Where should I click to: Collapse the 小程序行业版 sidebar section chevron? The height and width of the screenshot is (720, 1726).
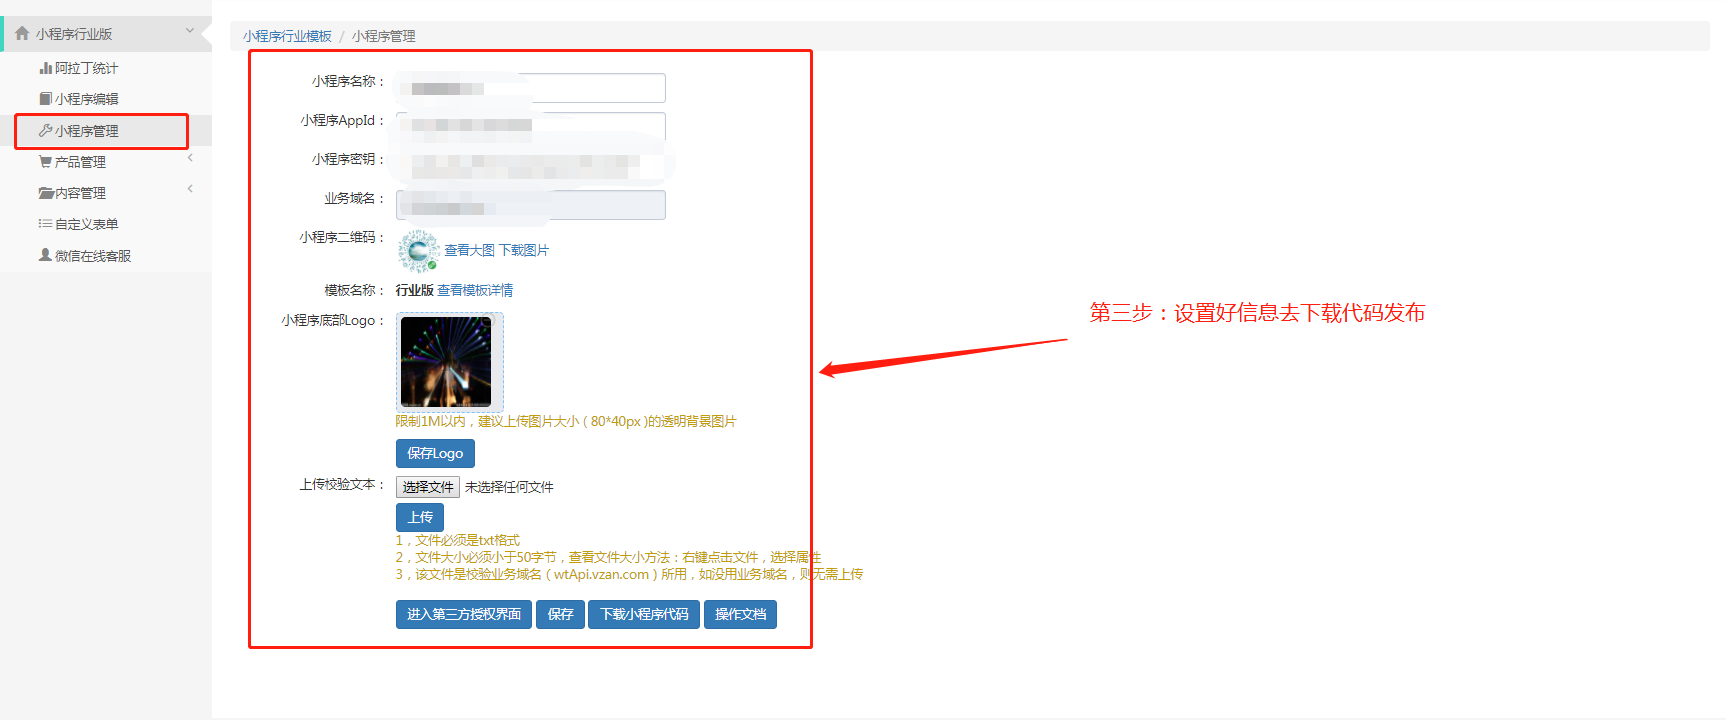click(x=190, y=32)
